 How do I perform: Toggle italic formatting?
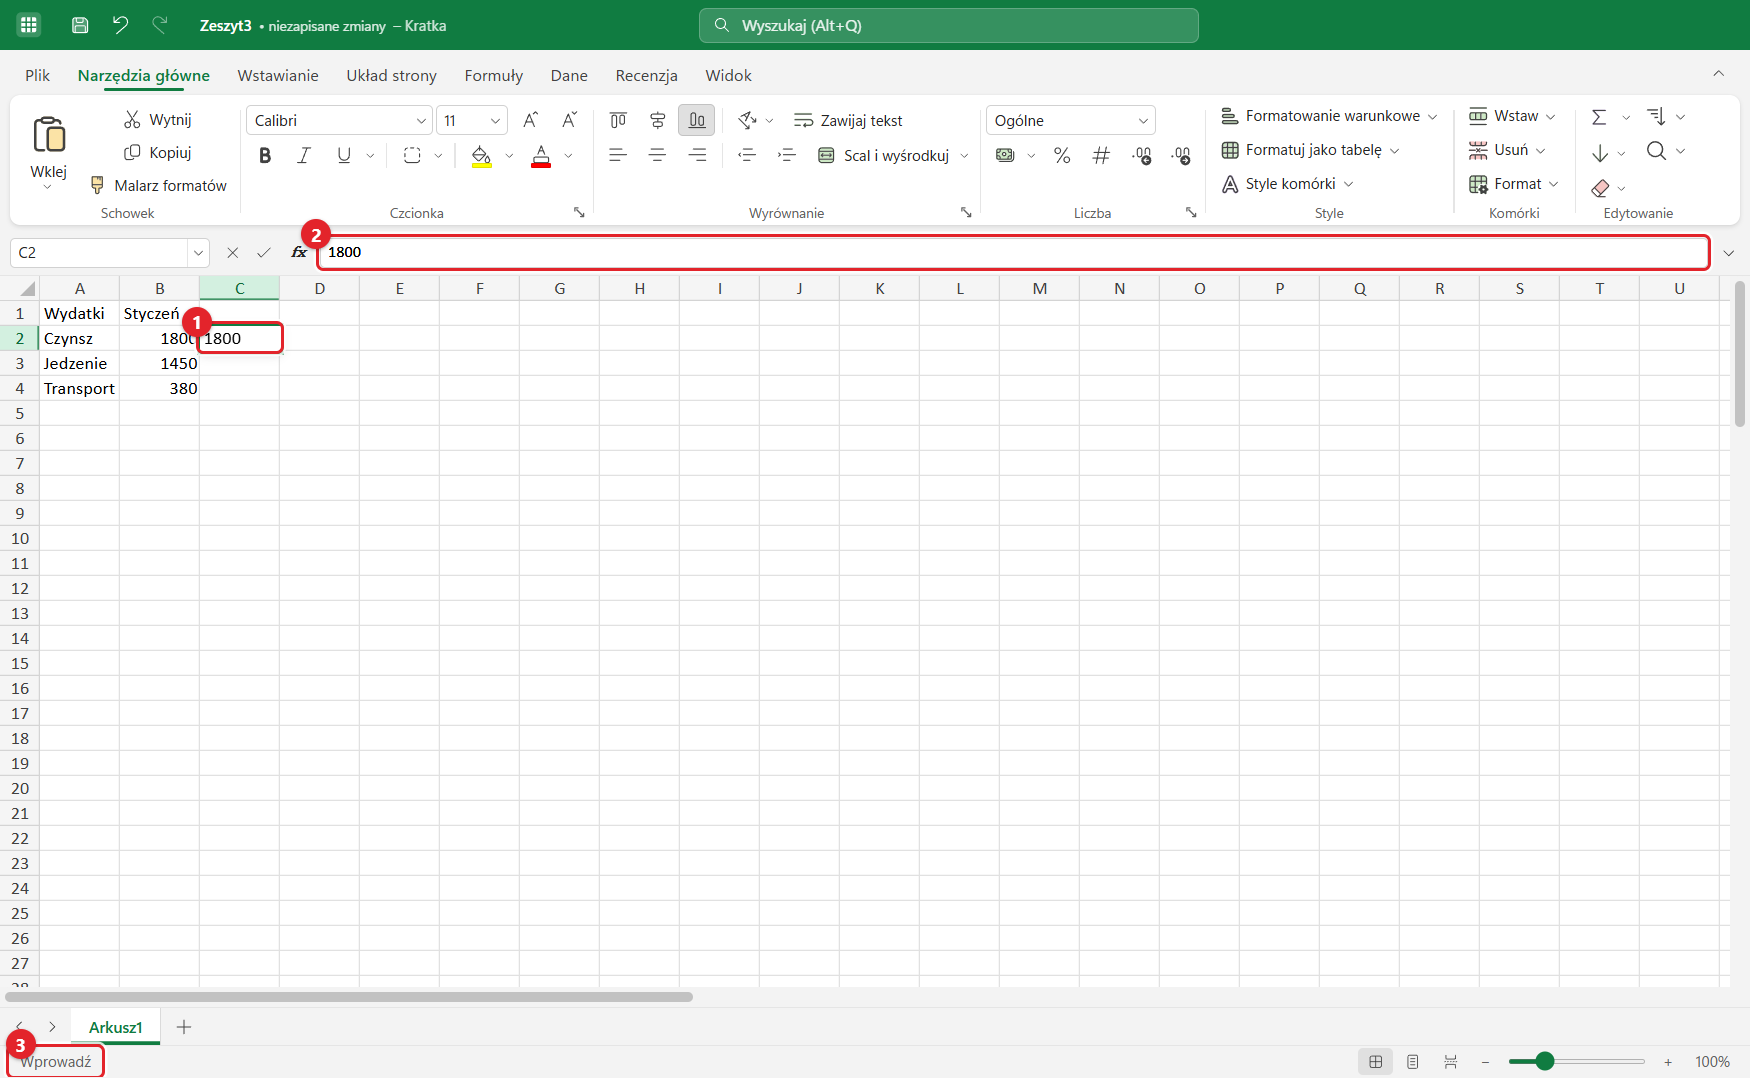[x=304, y=156]
